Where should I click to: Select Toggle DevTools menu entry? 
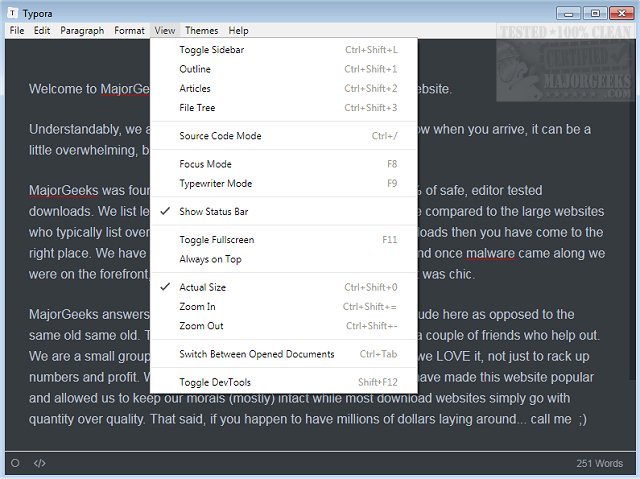[284, 382]
